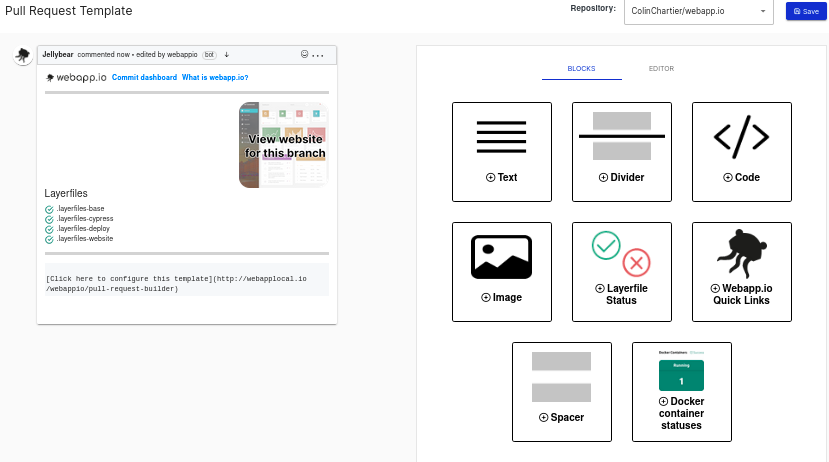Click the webapp.io logo in comment
Viewport: 829px width, 462px height.
76,77
